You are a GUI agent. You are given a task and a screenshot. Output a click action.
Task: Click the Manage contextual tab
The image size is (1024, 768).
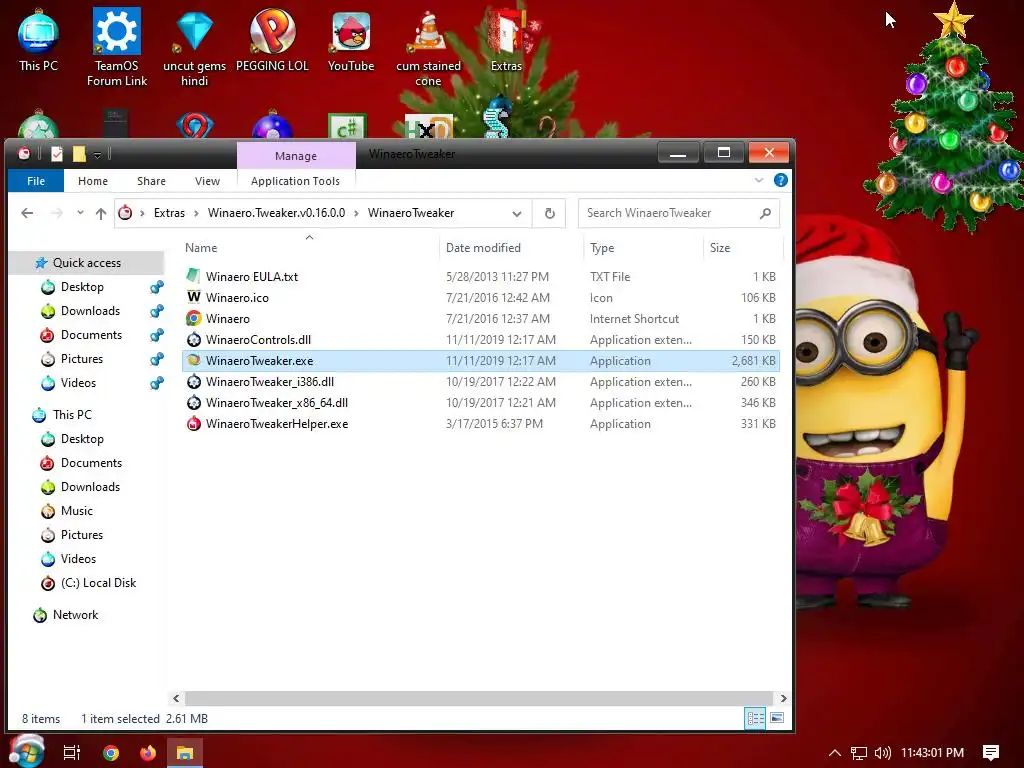coord(296,156)
